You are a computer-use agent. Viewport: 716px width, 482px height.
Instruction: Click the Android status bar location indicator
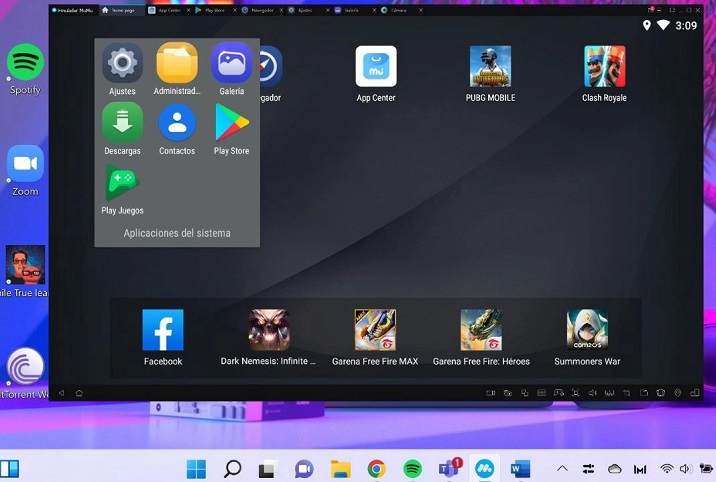point(647,26)
